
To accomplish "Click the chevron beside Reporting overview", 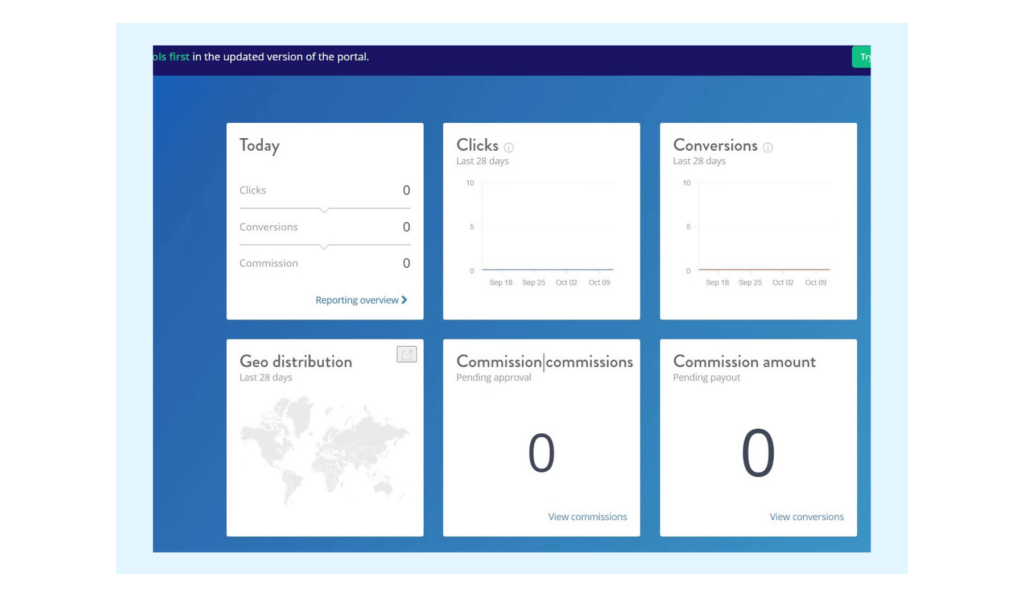I will (404, 300).
